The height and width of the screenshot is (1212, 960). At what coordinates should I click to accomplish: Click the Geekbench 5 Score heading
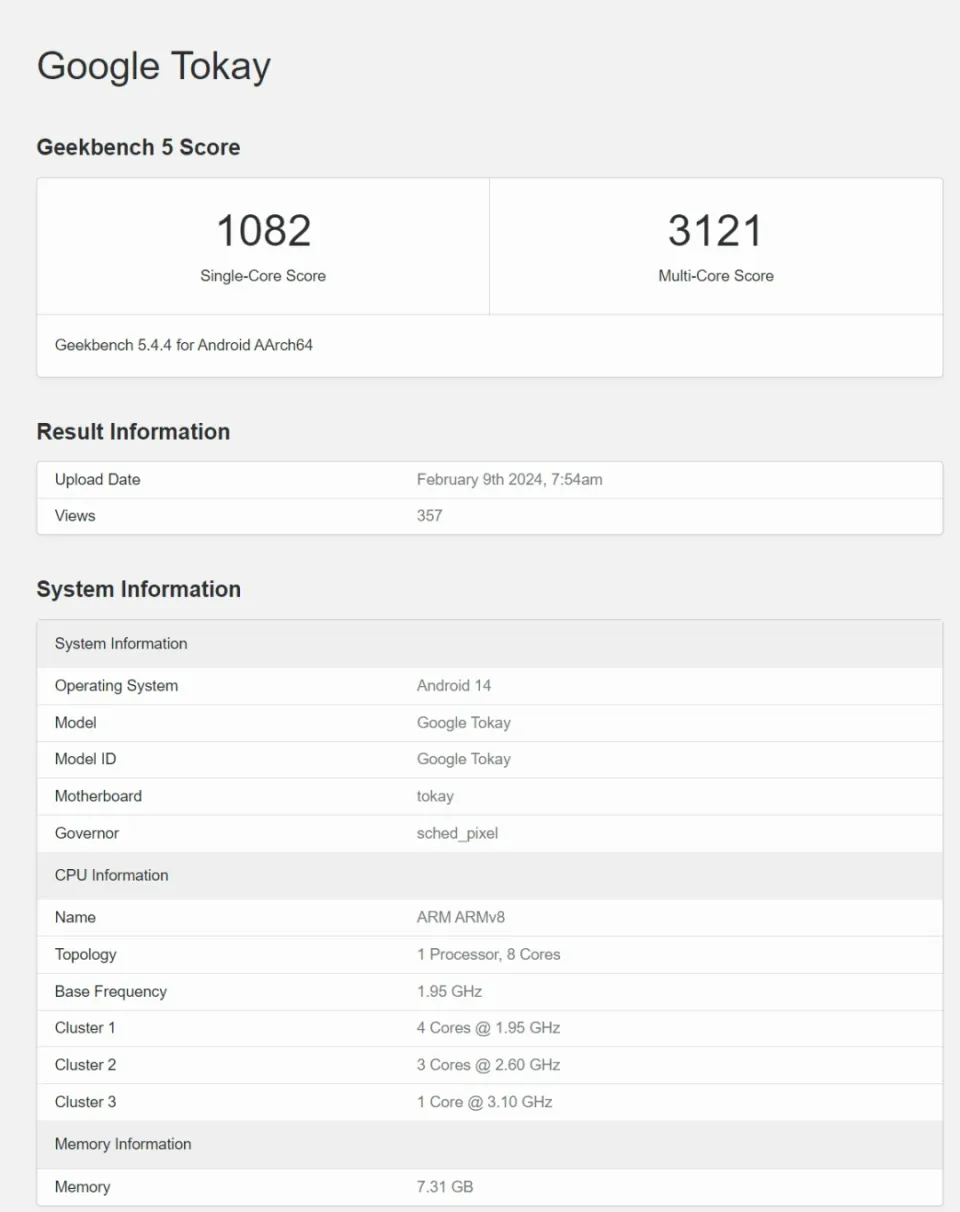[138, 147]
